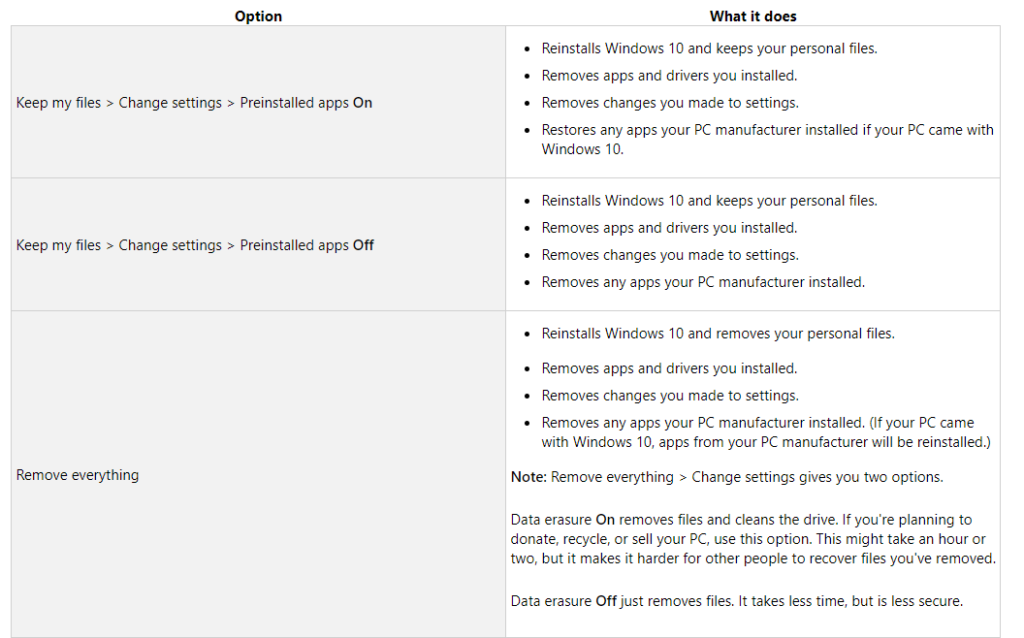1024x638 pixels.
Task: Click 'Removes apps and drivers' in the third row
Action: pyautogui.click(x=669, y=368)
